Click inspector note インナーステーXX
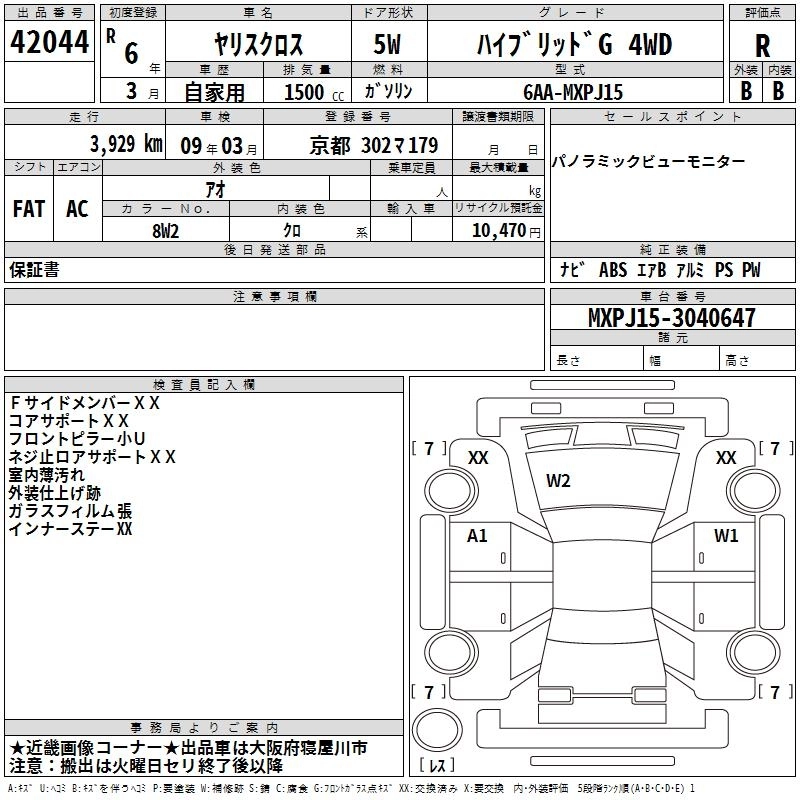 (x=70, y=529)
